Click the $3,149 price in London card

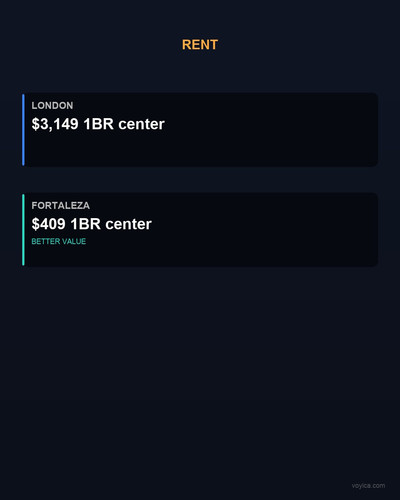tap(55, 124)
